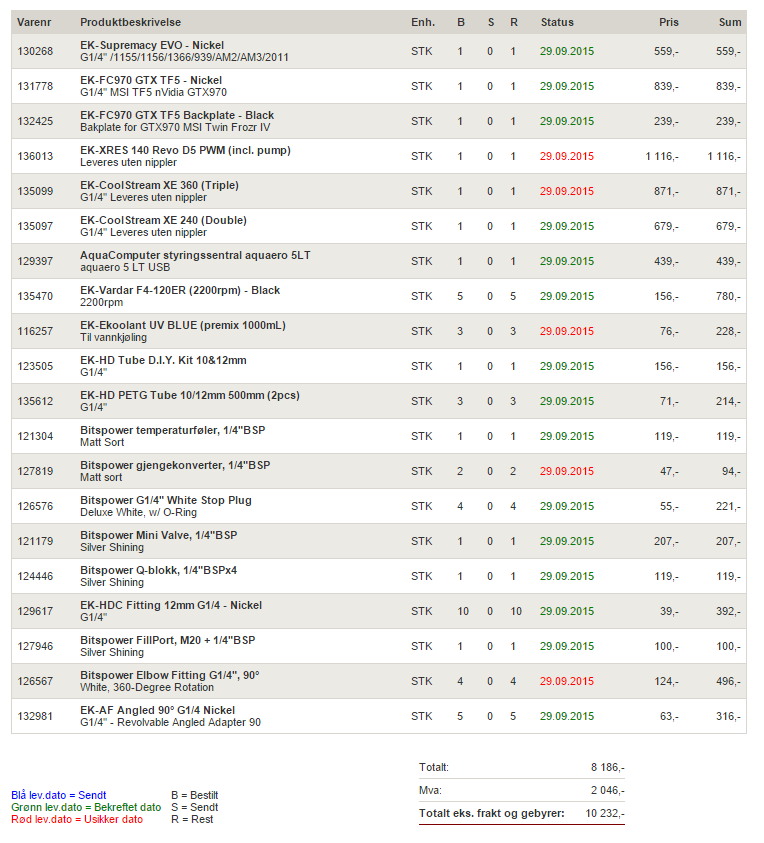Click sum 316,- for EK-AF Angled row
Viewport: 764px width, 843px height.
click(728, 716)
